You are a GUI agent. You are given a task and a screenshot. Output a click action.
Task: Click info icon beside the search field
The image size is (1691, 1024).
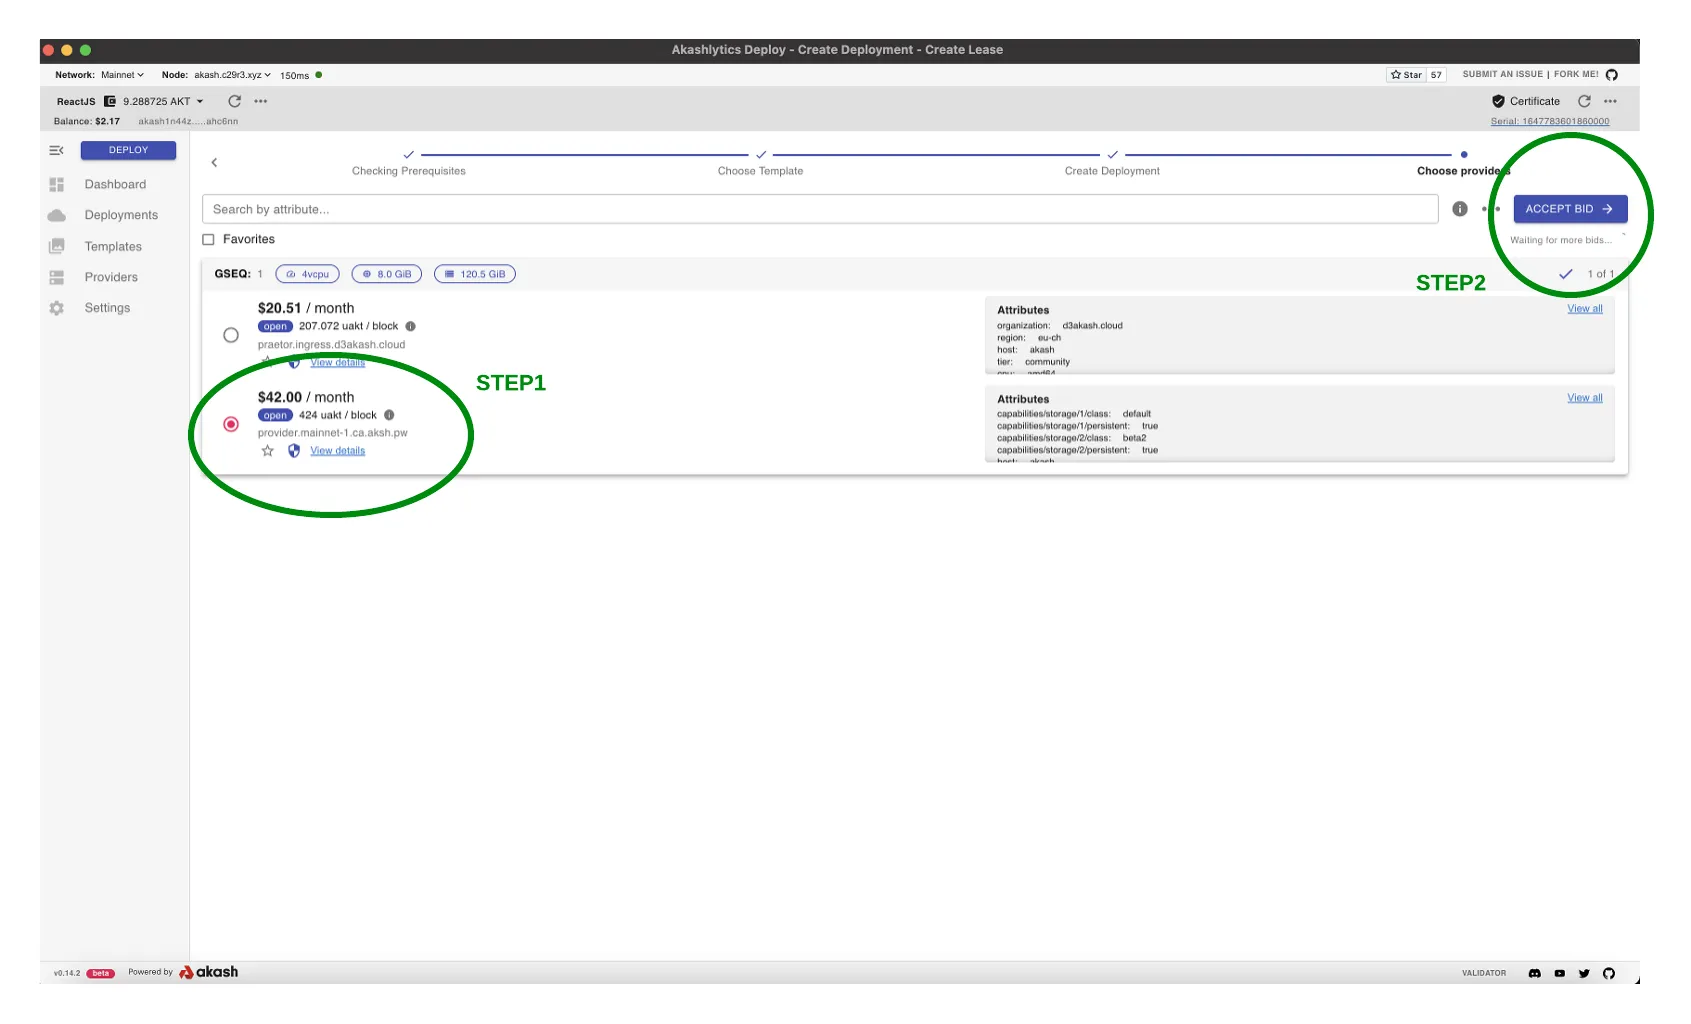pos(1459,209)
